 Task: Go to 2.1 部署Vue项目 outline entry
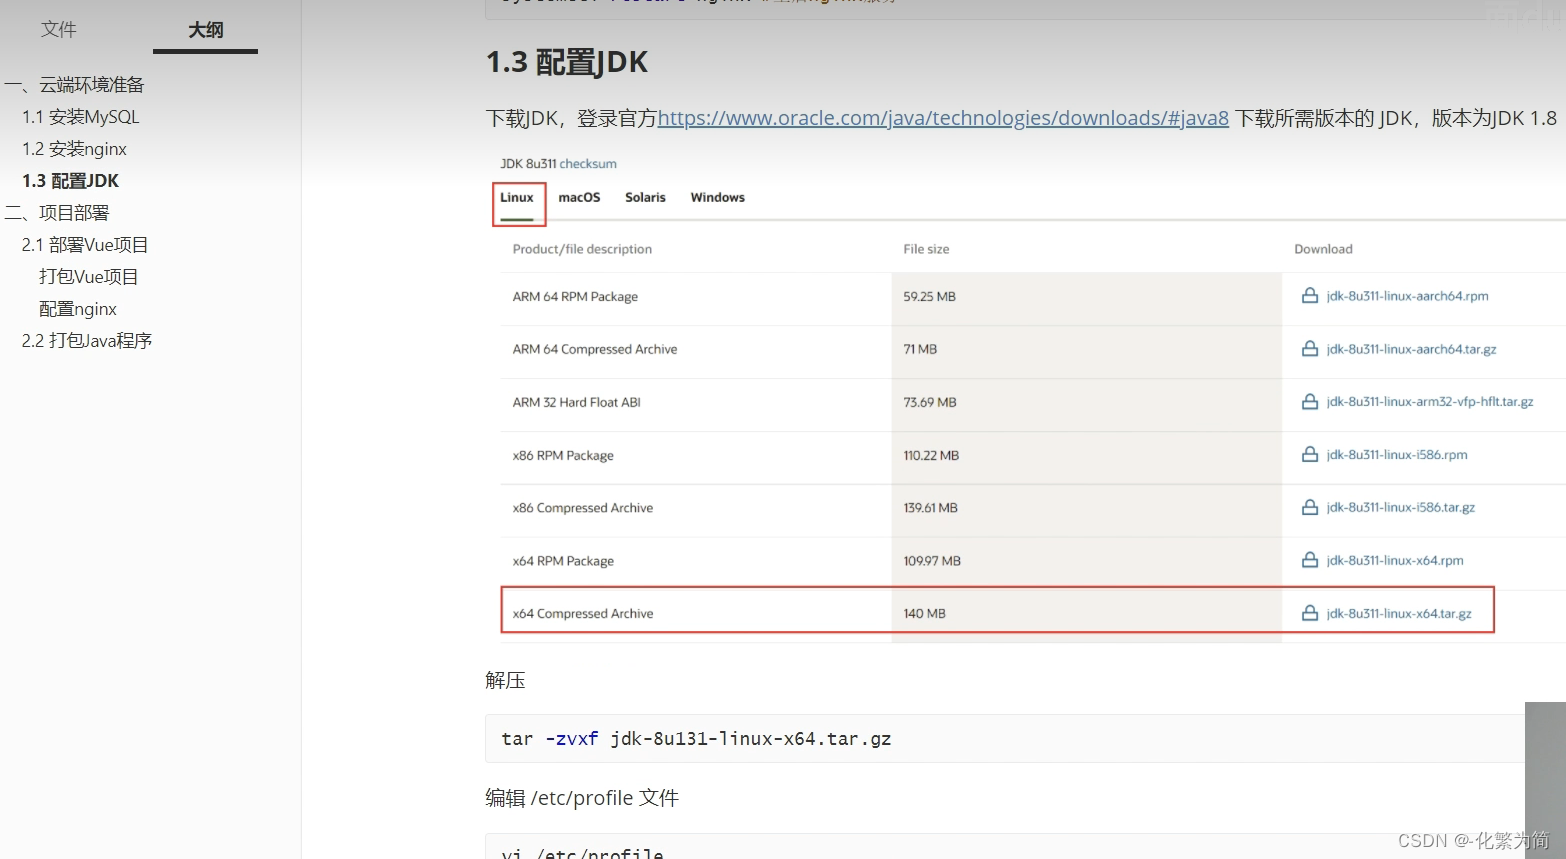tap(85, 245)
